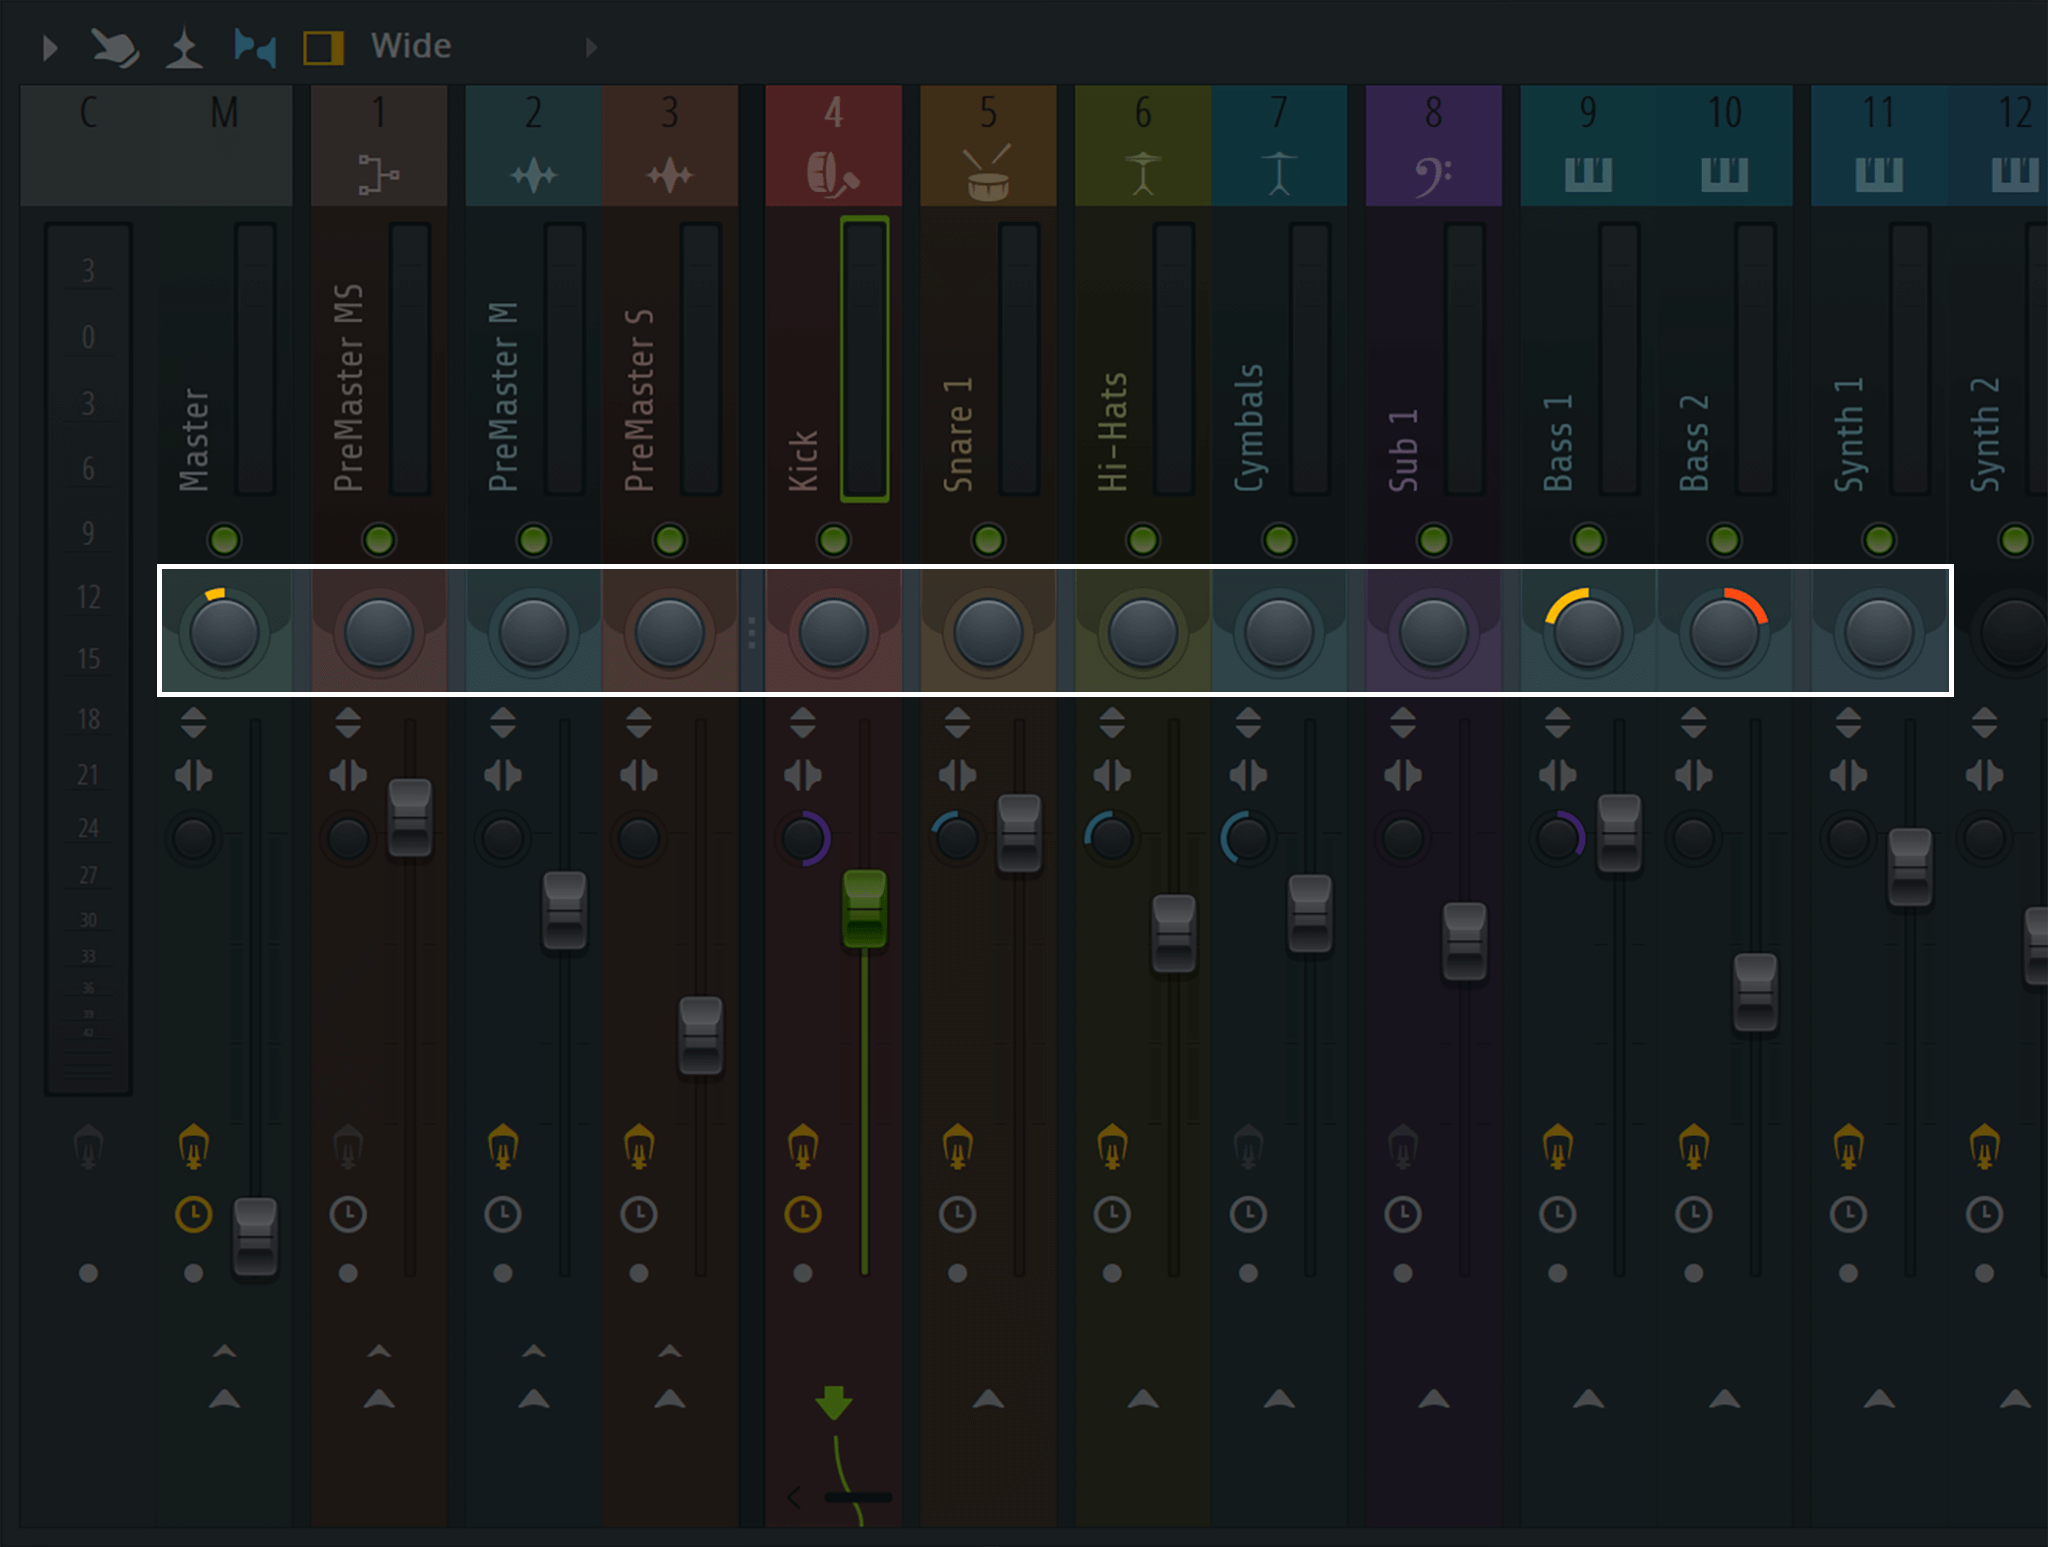
Task: Click the Master pan knob
Action: point(224,632)
